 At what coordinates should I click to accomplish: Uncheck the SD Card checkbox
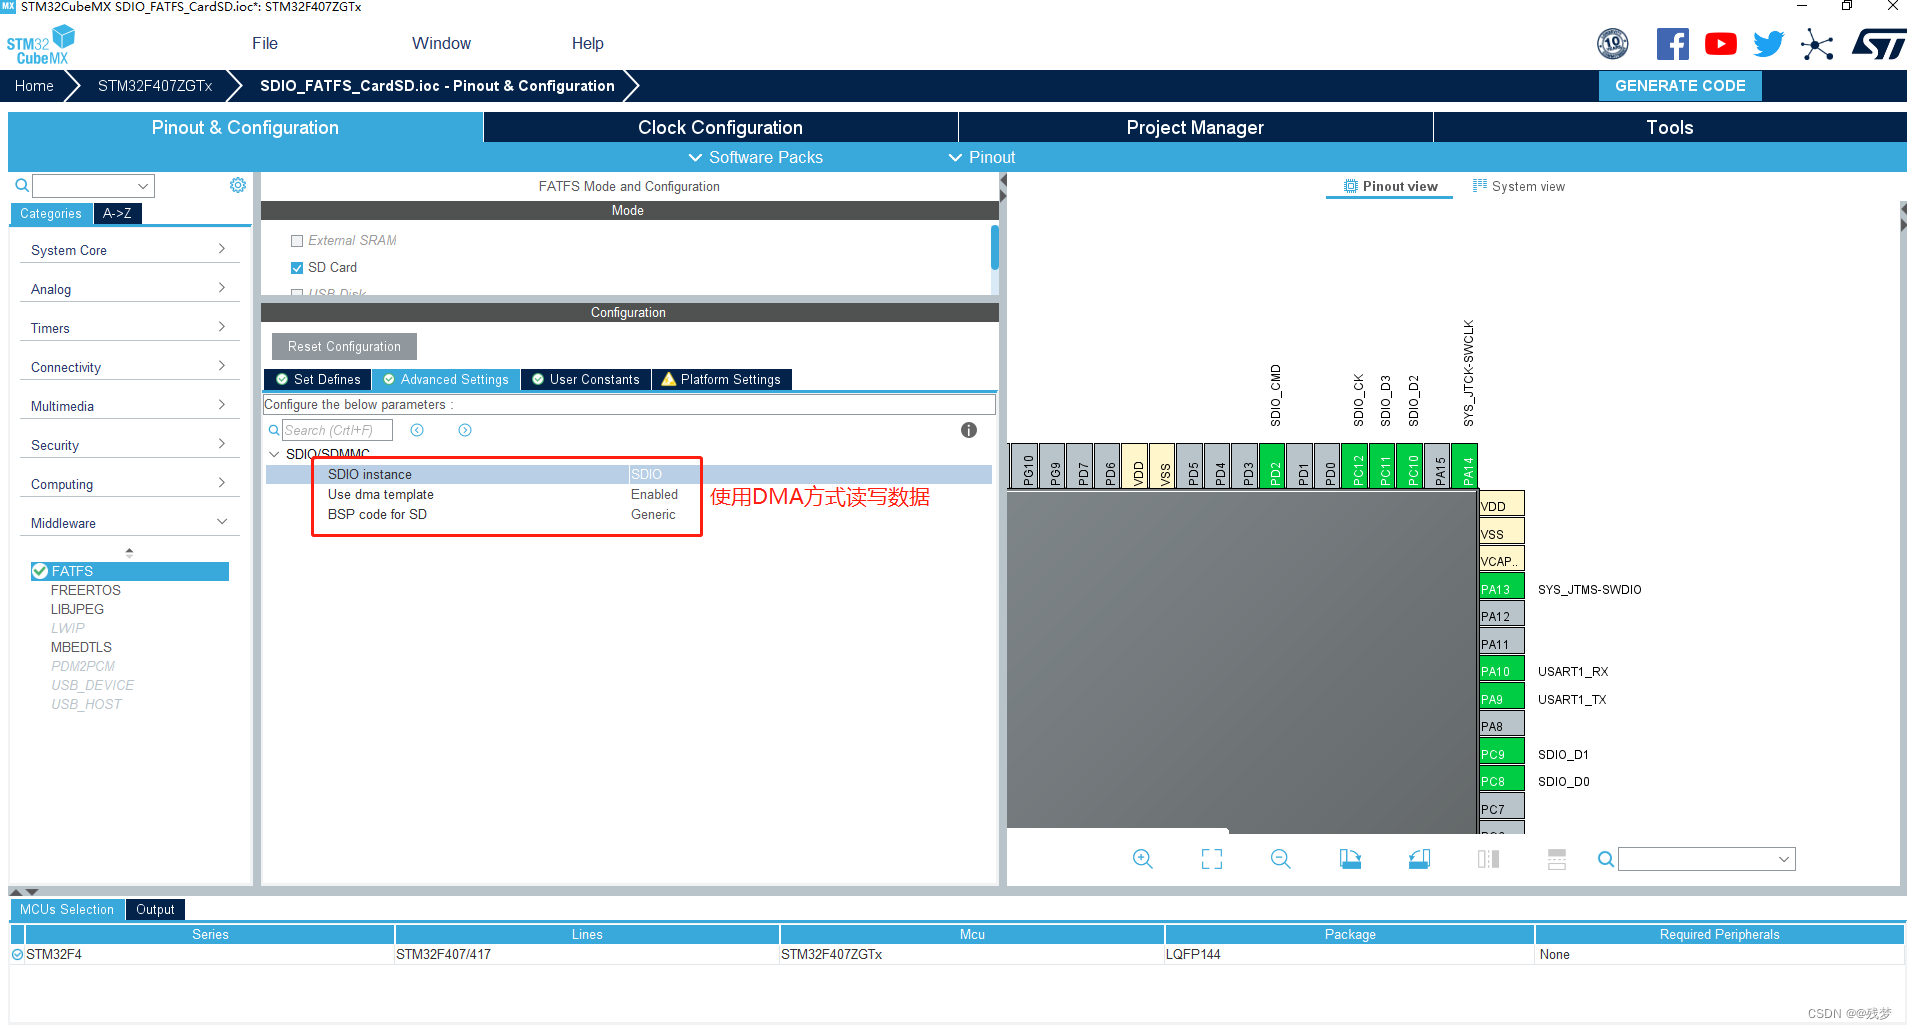click(x=297, y=268)
